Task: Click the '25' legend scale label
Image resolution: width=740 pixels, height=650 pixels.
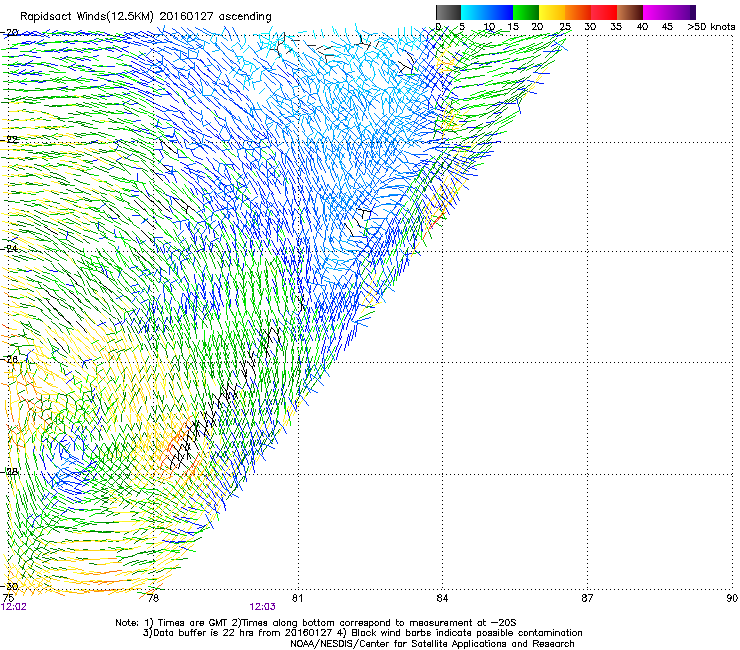Action: [x=565, y=27]
